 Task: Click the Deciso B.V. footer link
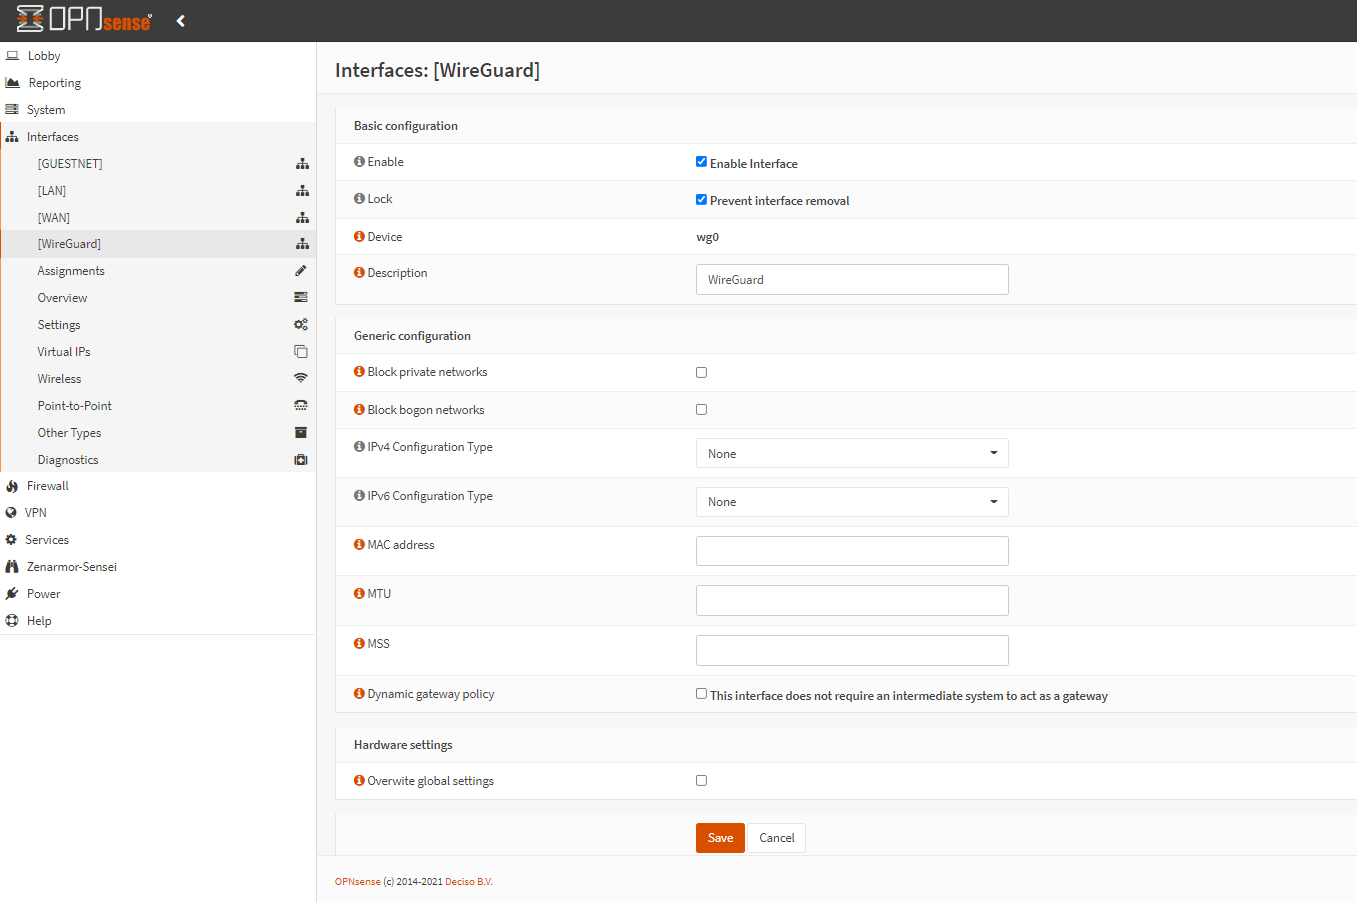(468, 881)
